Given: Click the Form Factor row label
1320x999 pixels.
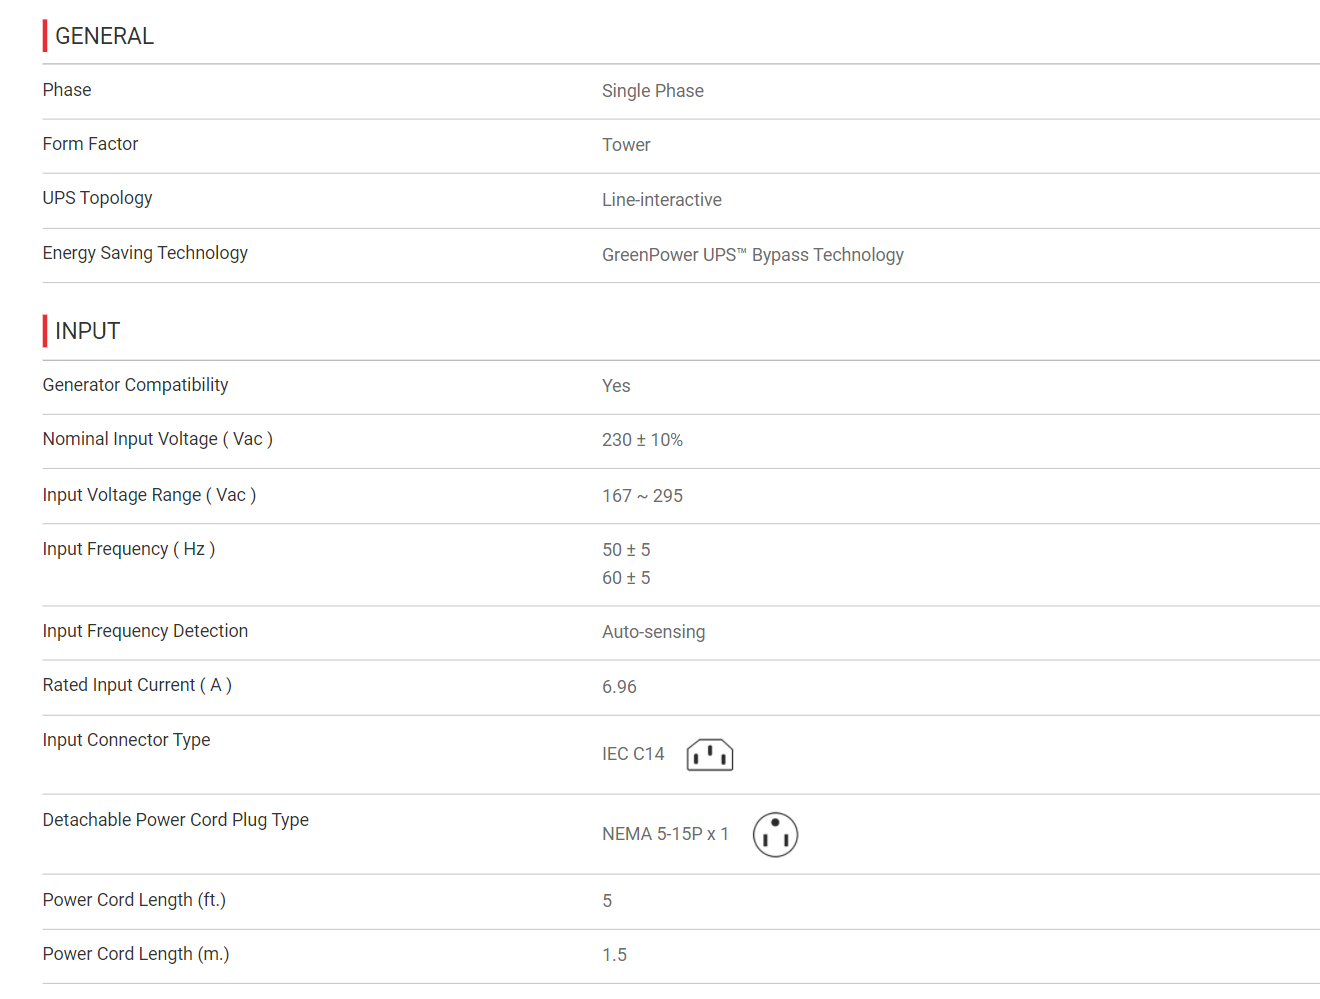Looking at the screenshot, I should click(90, 144).
